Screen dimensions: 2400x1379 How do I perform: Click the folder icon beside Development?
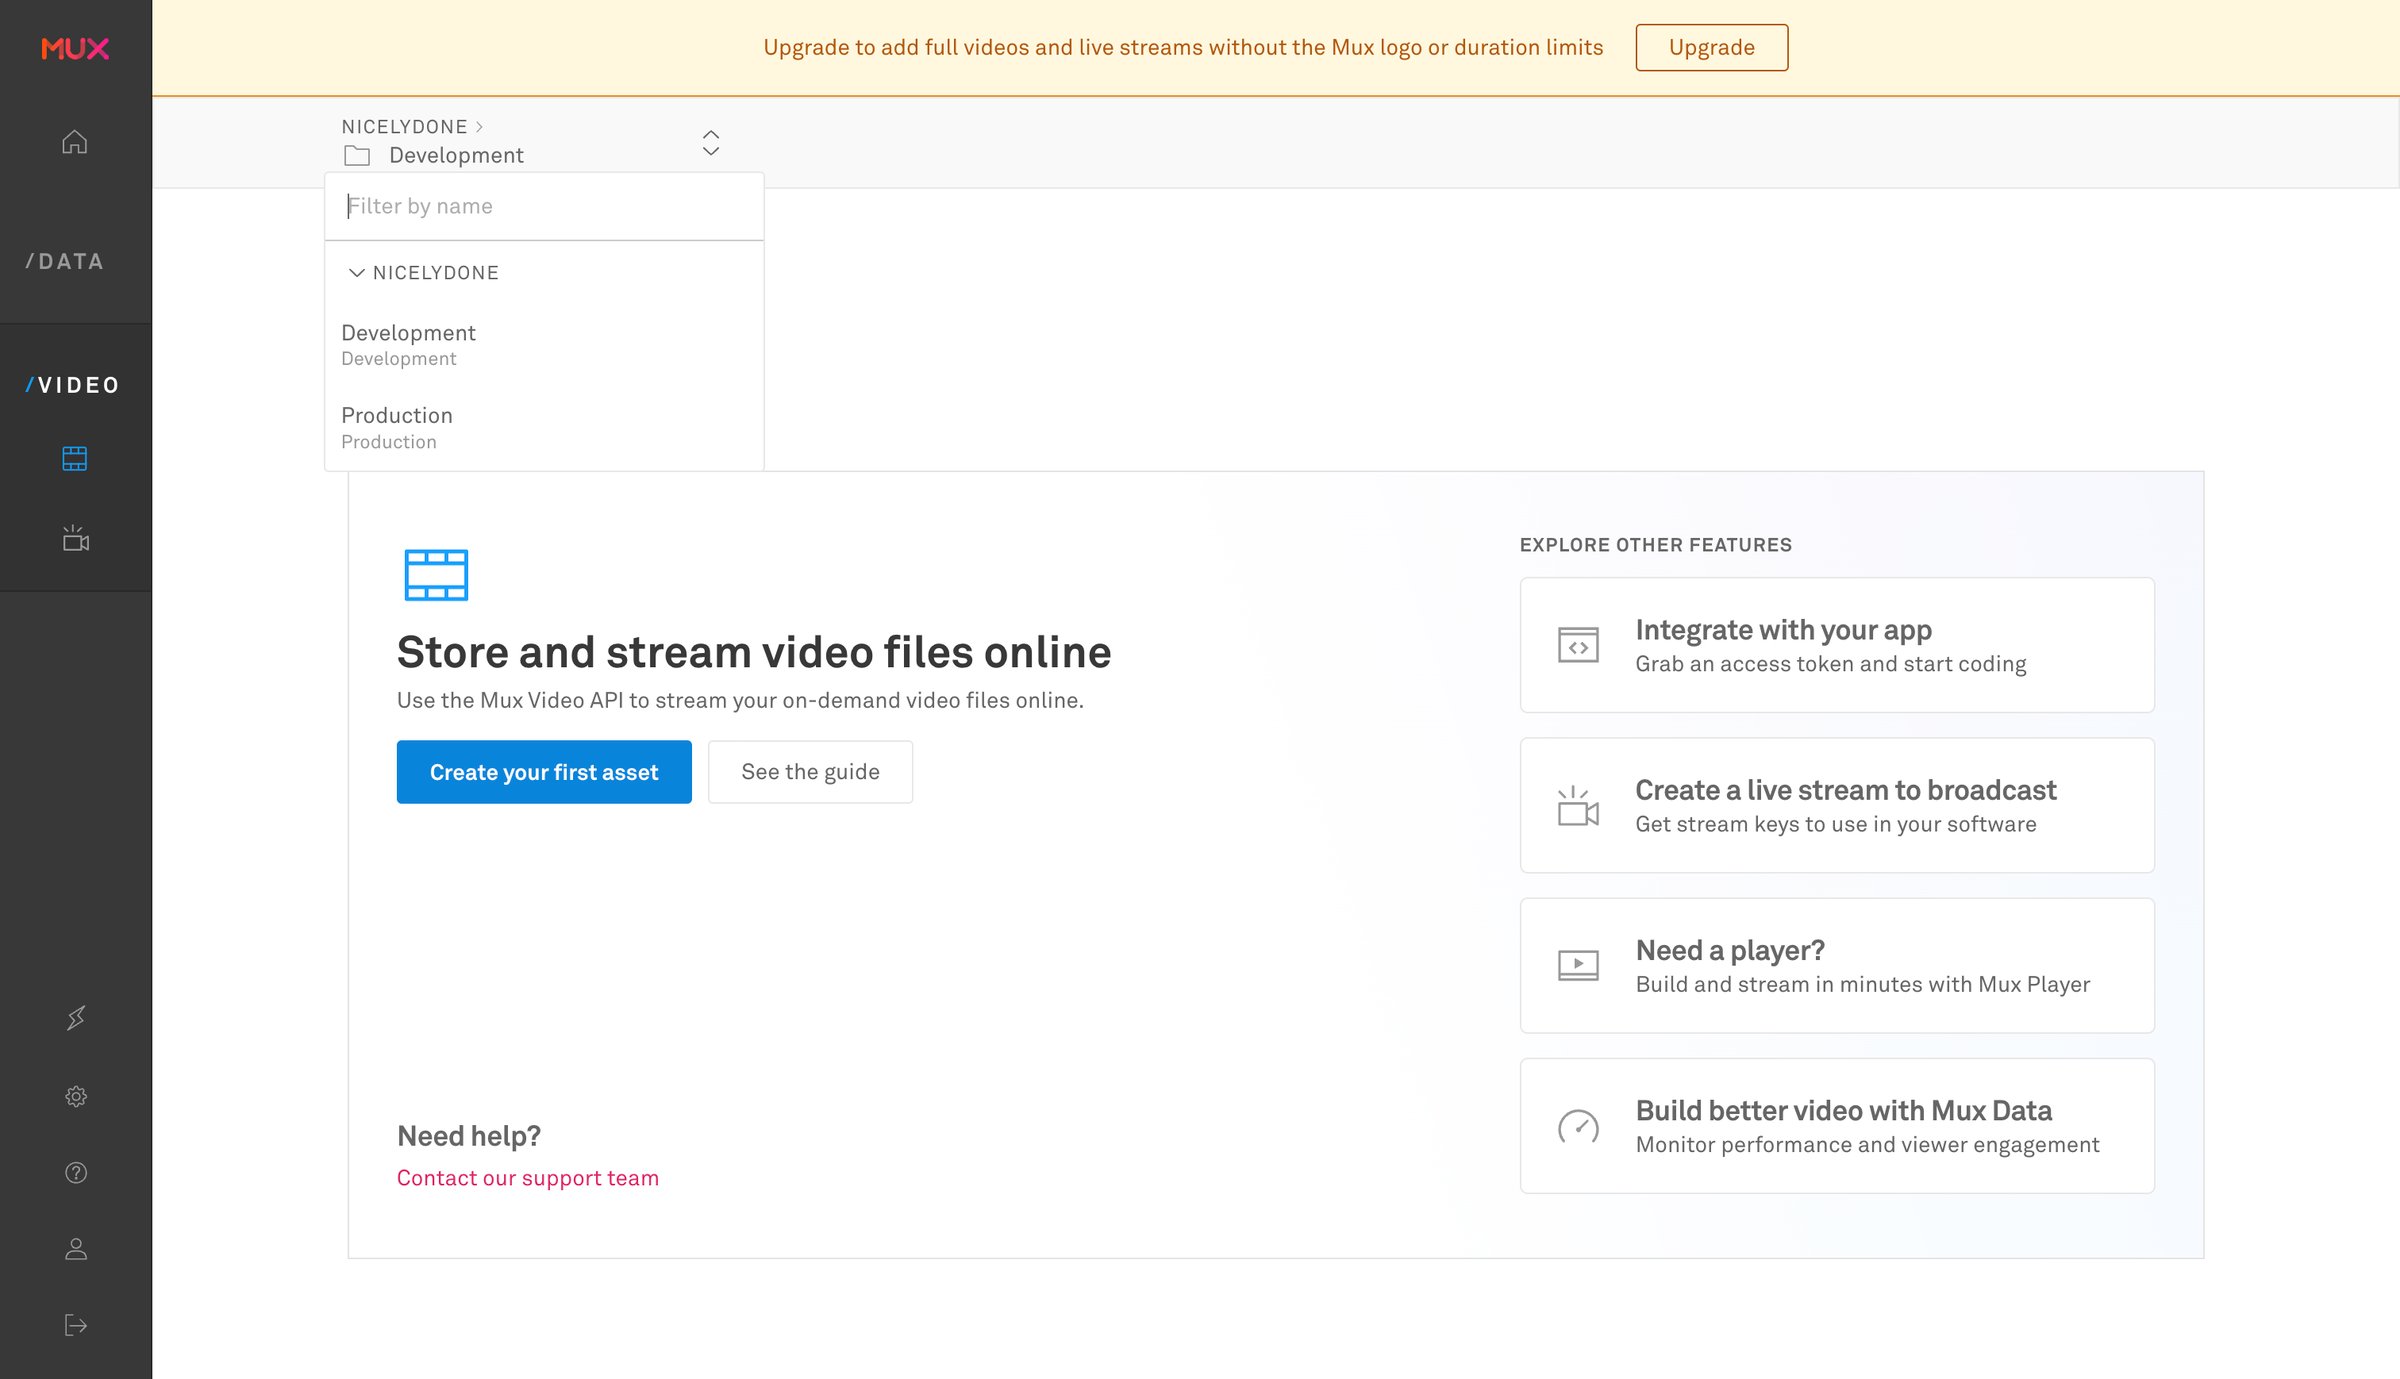pos(357,156)
